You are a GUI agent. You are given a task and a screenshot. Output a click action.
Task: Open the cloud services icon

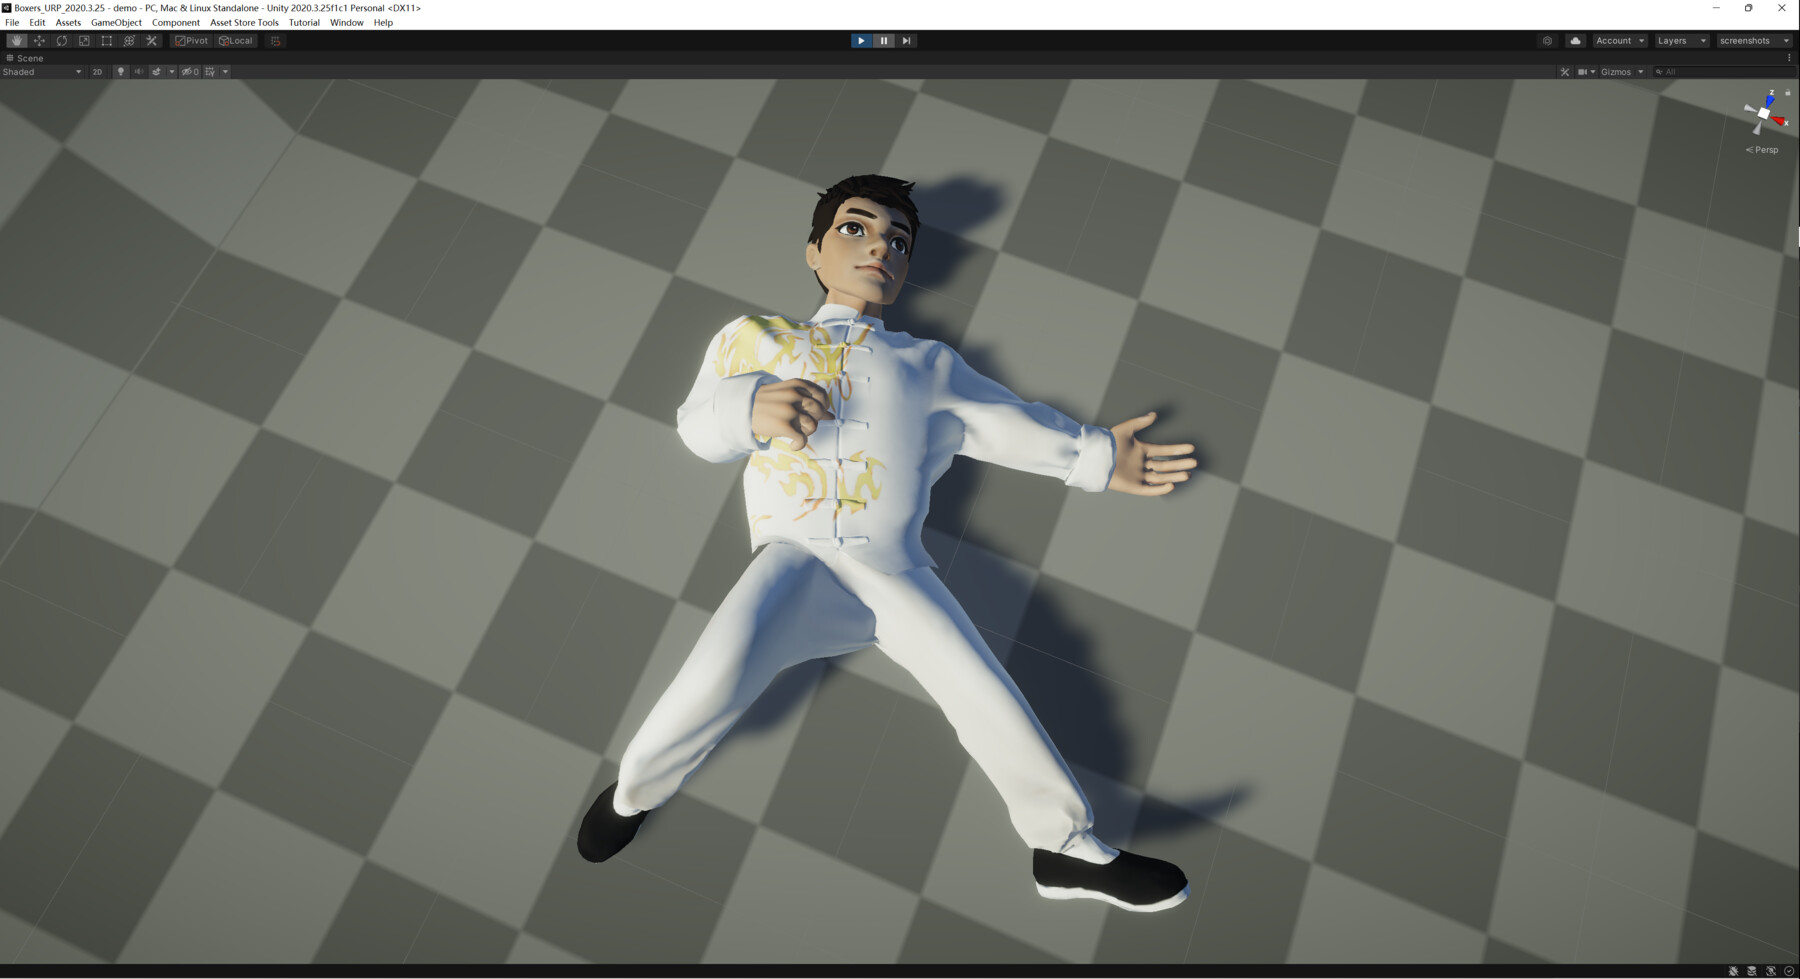coord(1576,41)
